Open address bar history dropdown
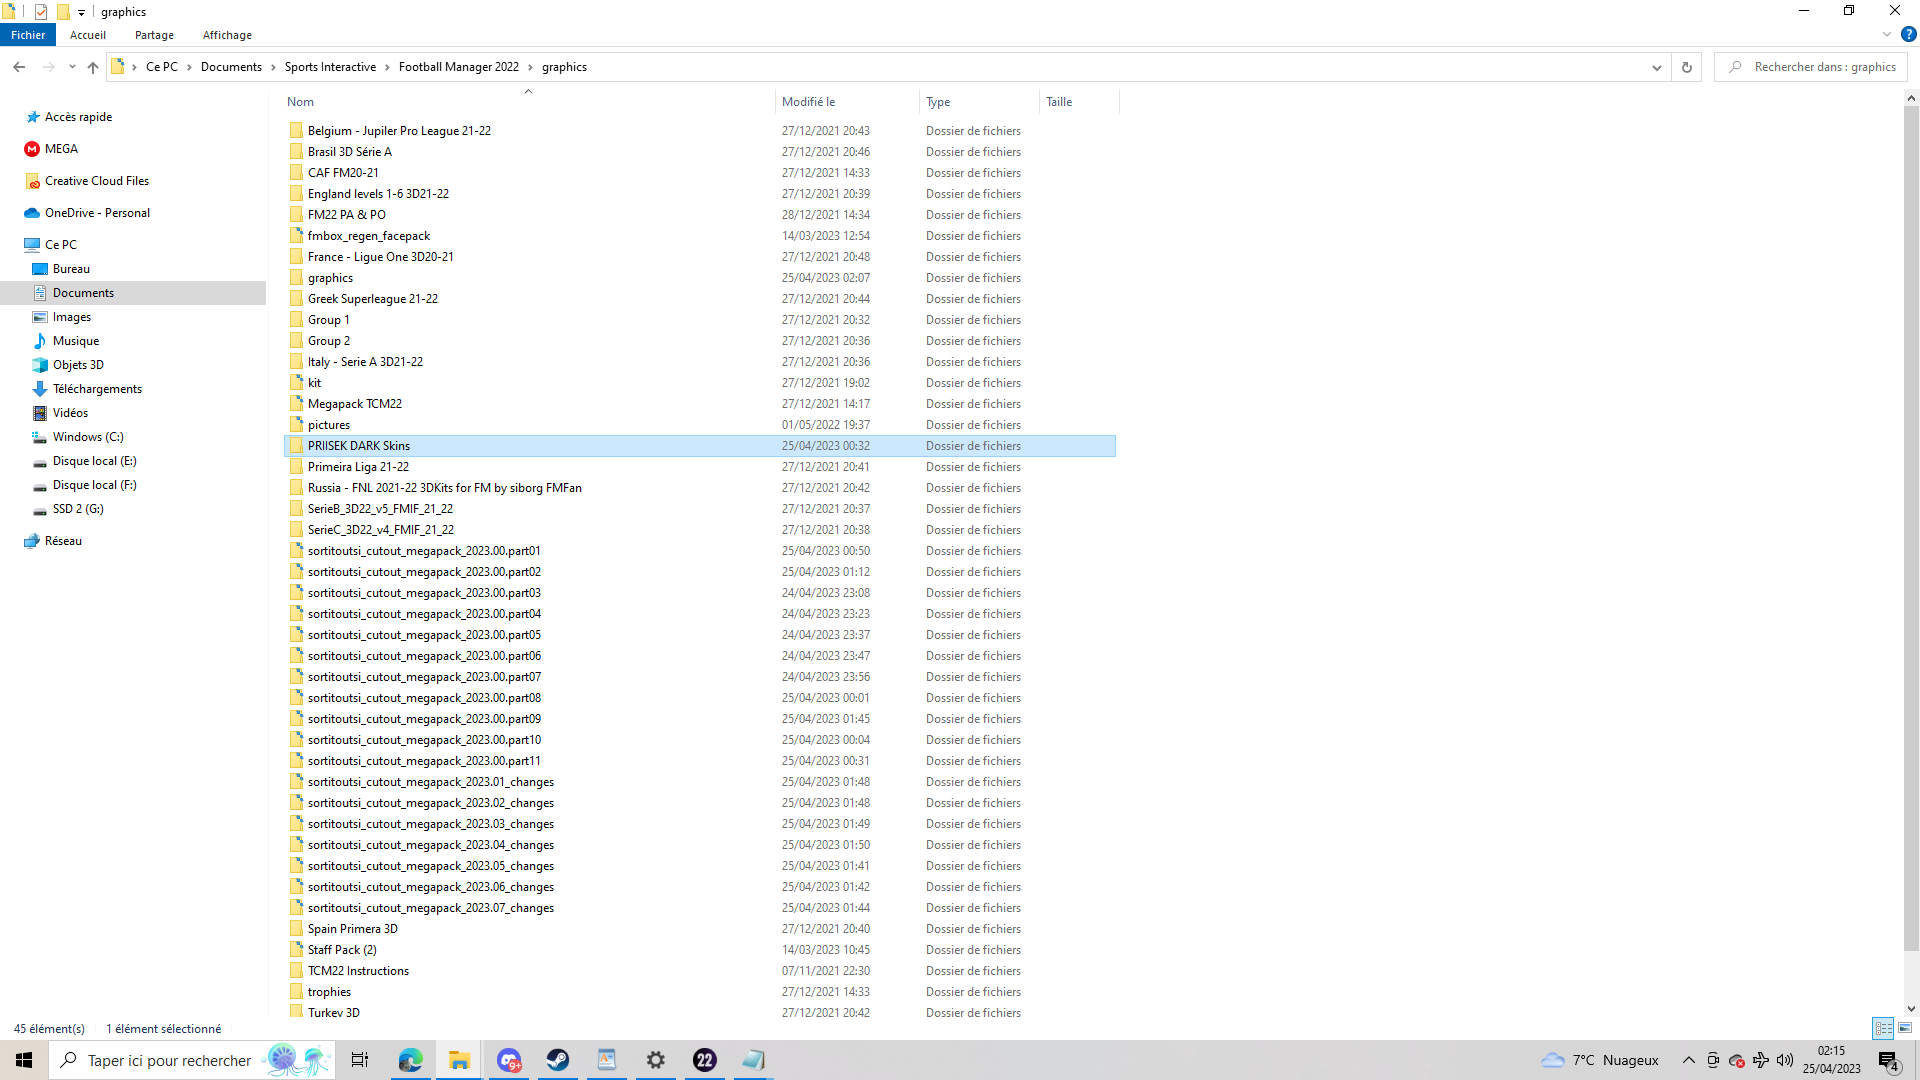 [x=1656, y=67]
